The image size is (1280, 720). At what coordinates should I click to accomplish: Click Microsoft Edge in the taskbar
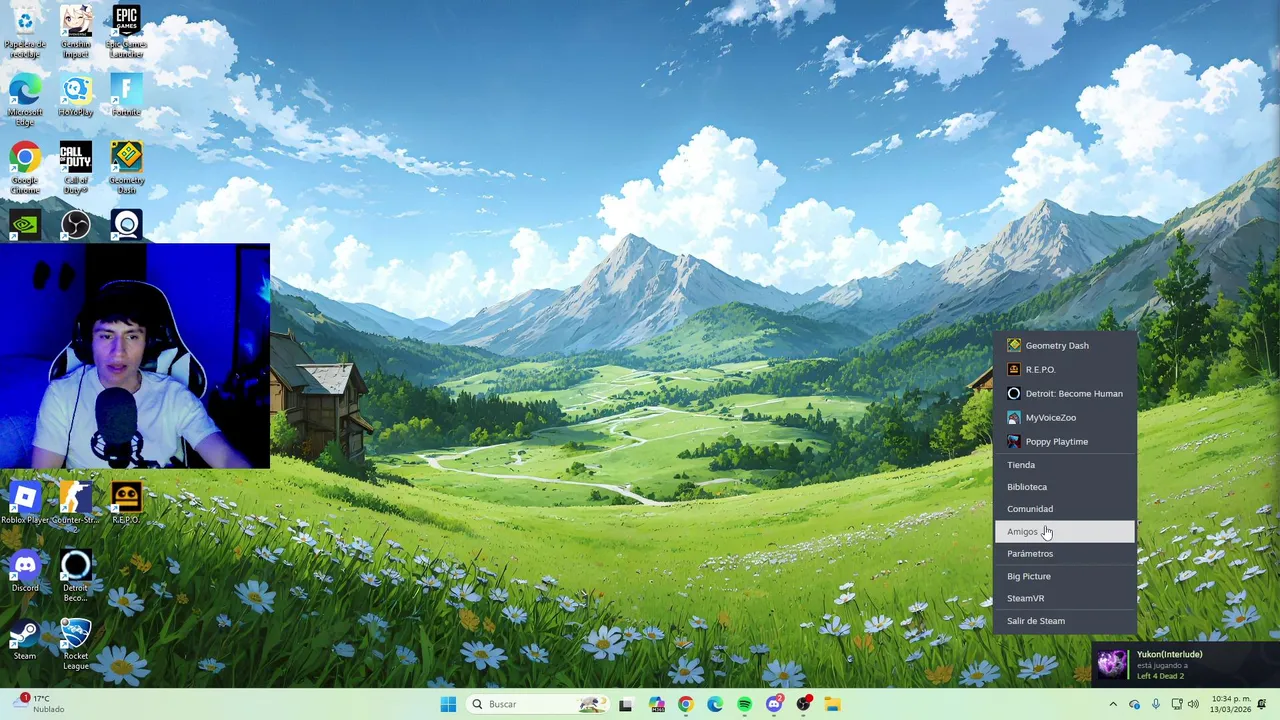(x=715, y=704)
